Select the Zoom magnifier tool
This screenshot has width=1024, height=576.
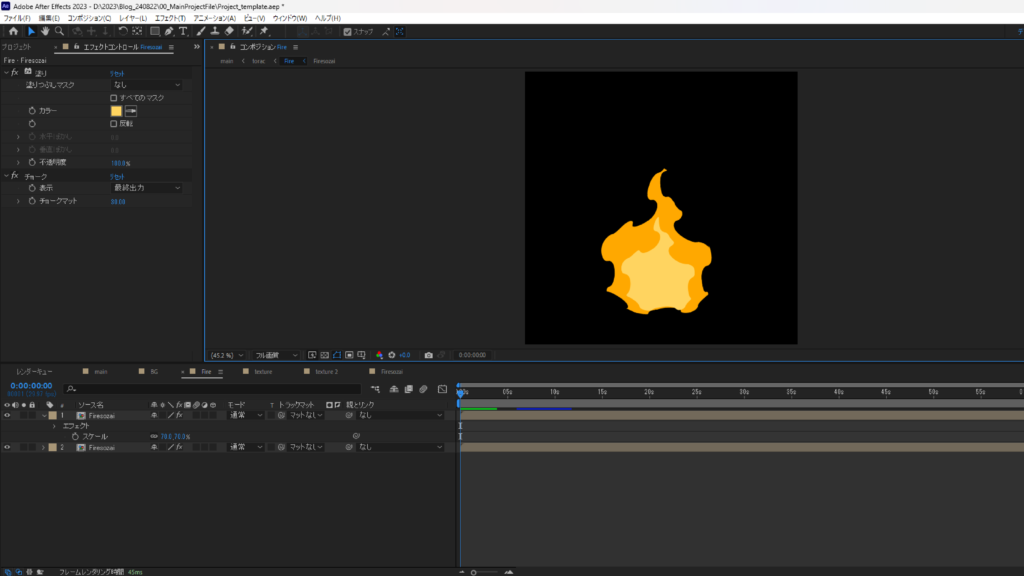[60, 31]
